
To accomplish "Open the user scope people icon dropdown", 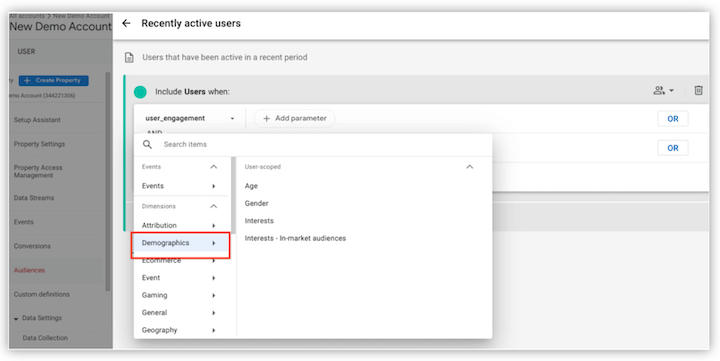I will [664, 90].
